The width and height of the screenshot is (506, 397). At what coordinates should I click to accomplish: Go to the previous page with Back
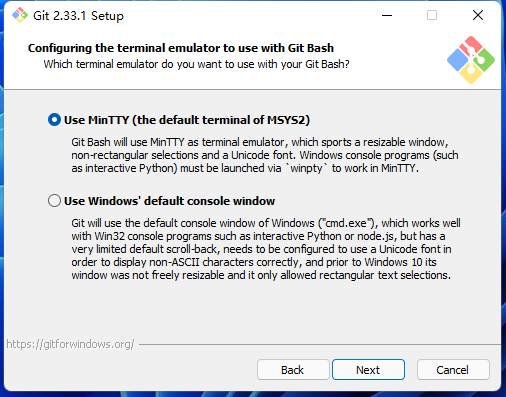click(293, 370)
